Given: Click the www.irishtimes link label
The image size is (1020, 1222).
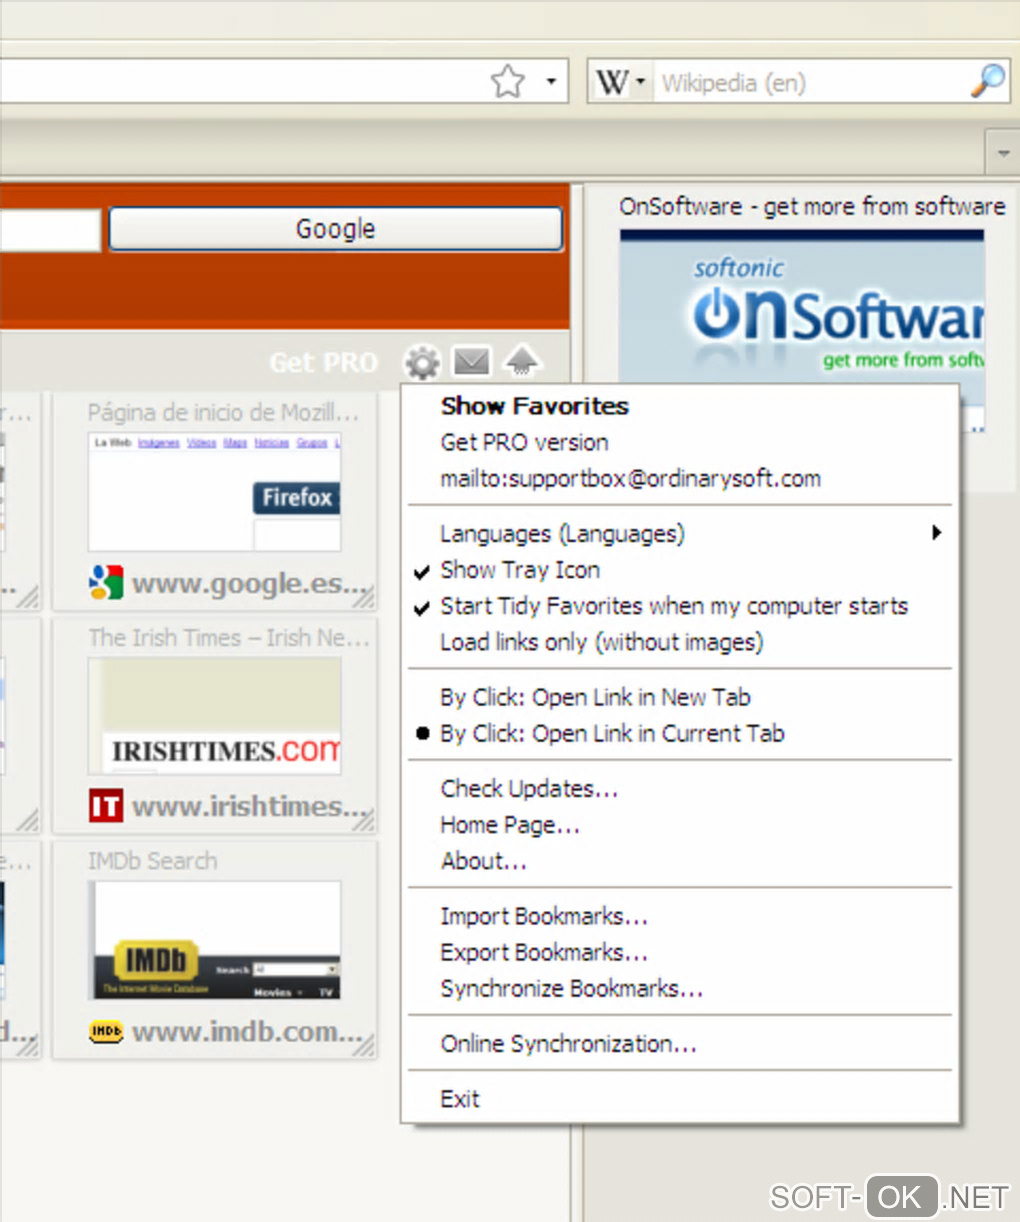Looking at the screenshot, I should pos(250,806).
